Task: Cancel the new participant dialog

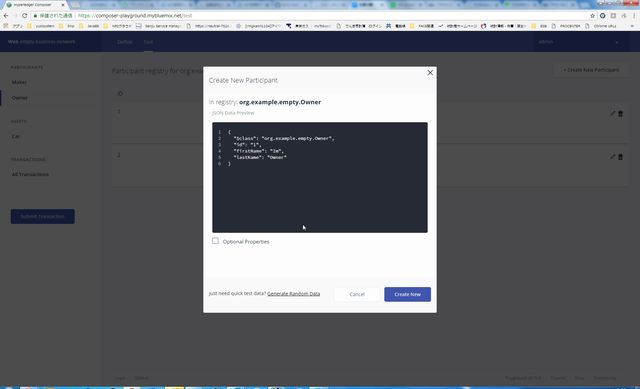Action: coord(357,294)
